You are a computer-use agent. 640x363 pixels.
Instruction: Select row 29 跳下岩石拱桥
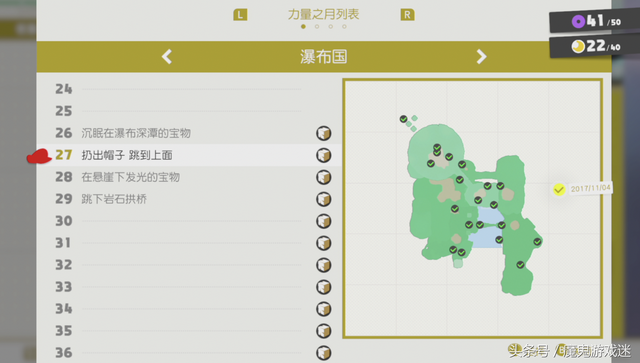(x=189, y=199)
